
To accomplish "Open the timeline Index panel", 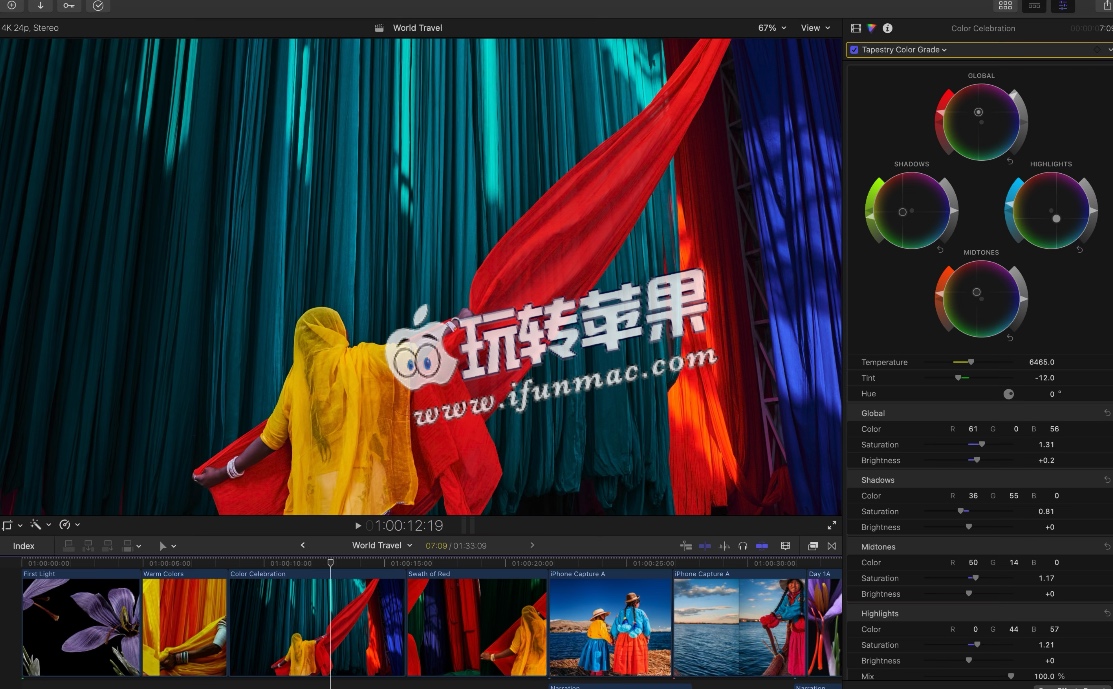I will (x=24, y=546).
